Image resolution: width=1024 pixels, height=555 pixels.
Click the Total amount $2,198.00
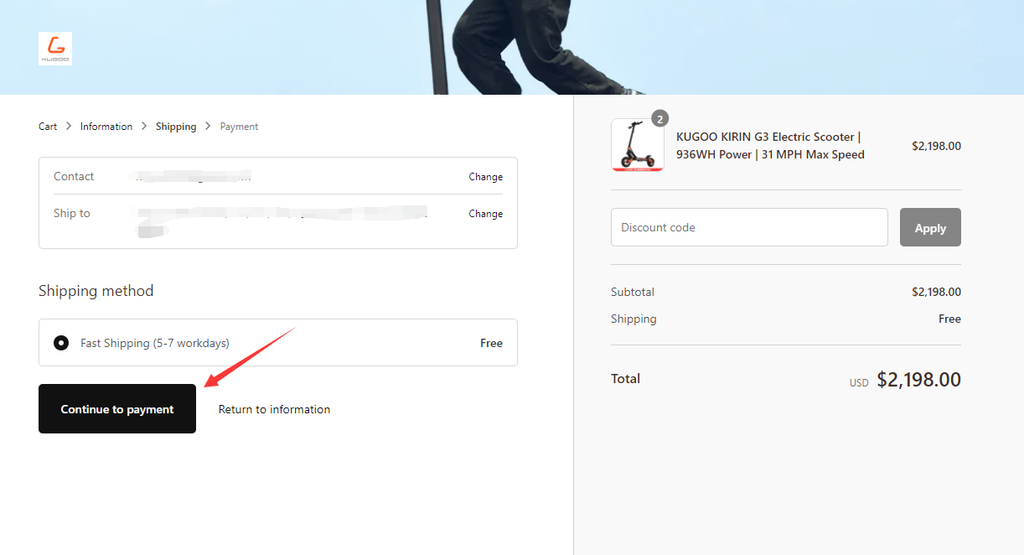918,379
